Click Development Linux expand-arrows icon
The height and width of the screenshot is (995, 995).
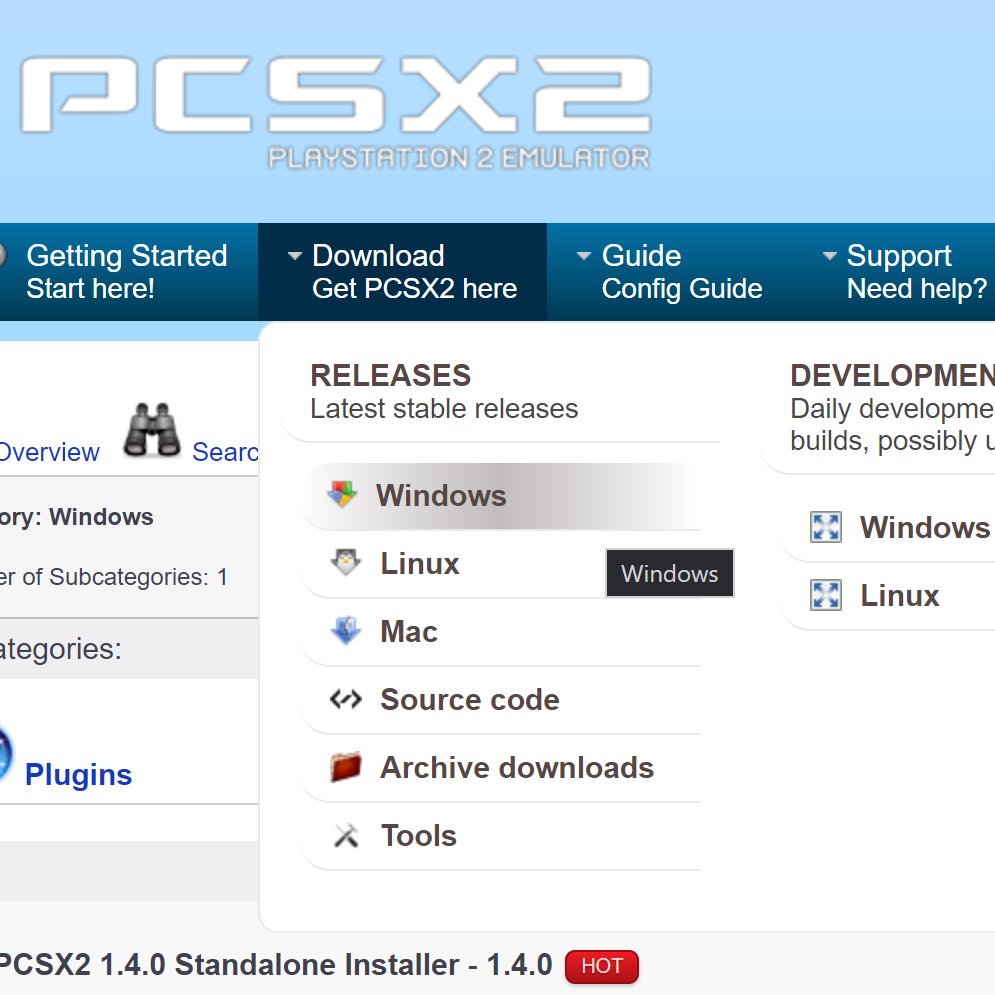[826, 595]
